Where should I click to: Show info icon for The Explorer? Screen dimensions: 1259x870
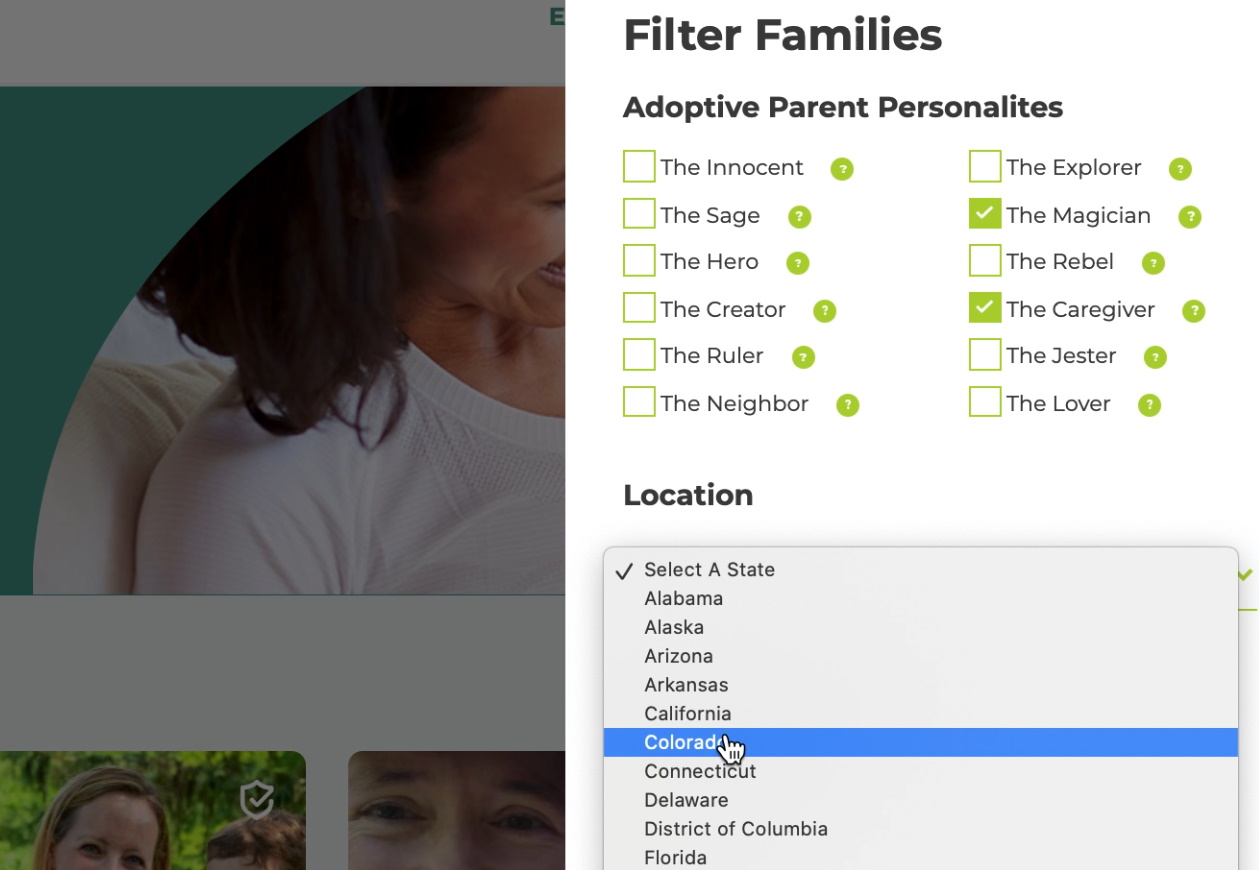pyautogui.click(x=1180, y=169)
